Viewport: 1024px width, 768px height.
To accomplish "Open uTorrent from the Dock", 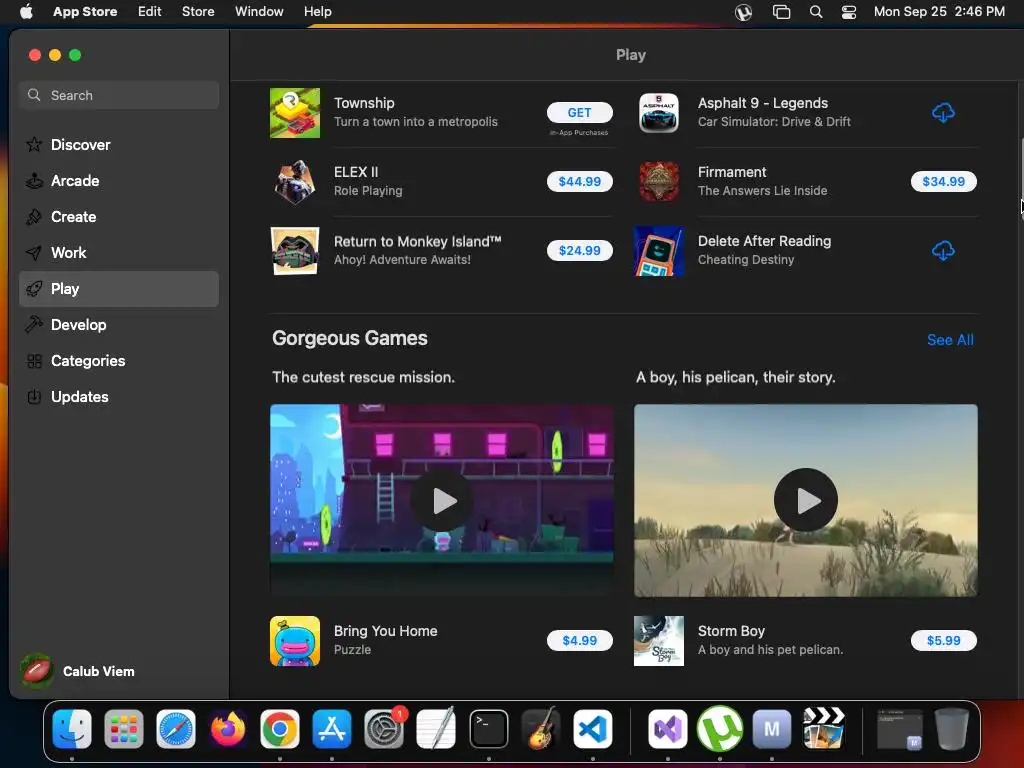I will (720, 729).
